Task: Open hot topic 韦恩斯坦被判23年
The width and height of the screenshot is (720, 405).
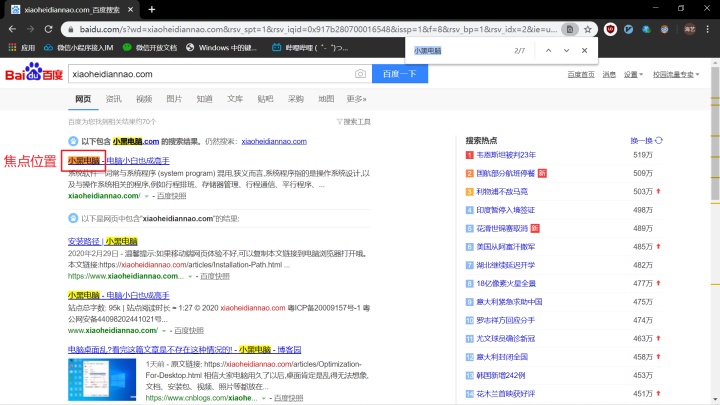Action: 506,155
